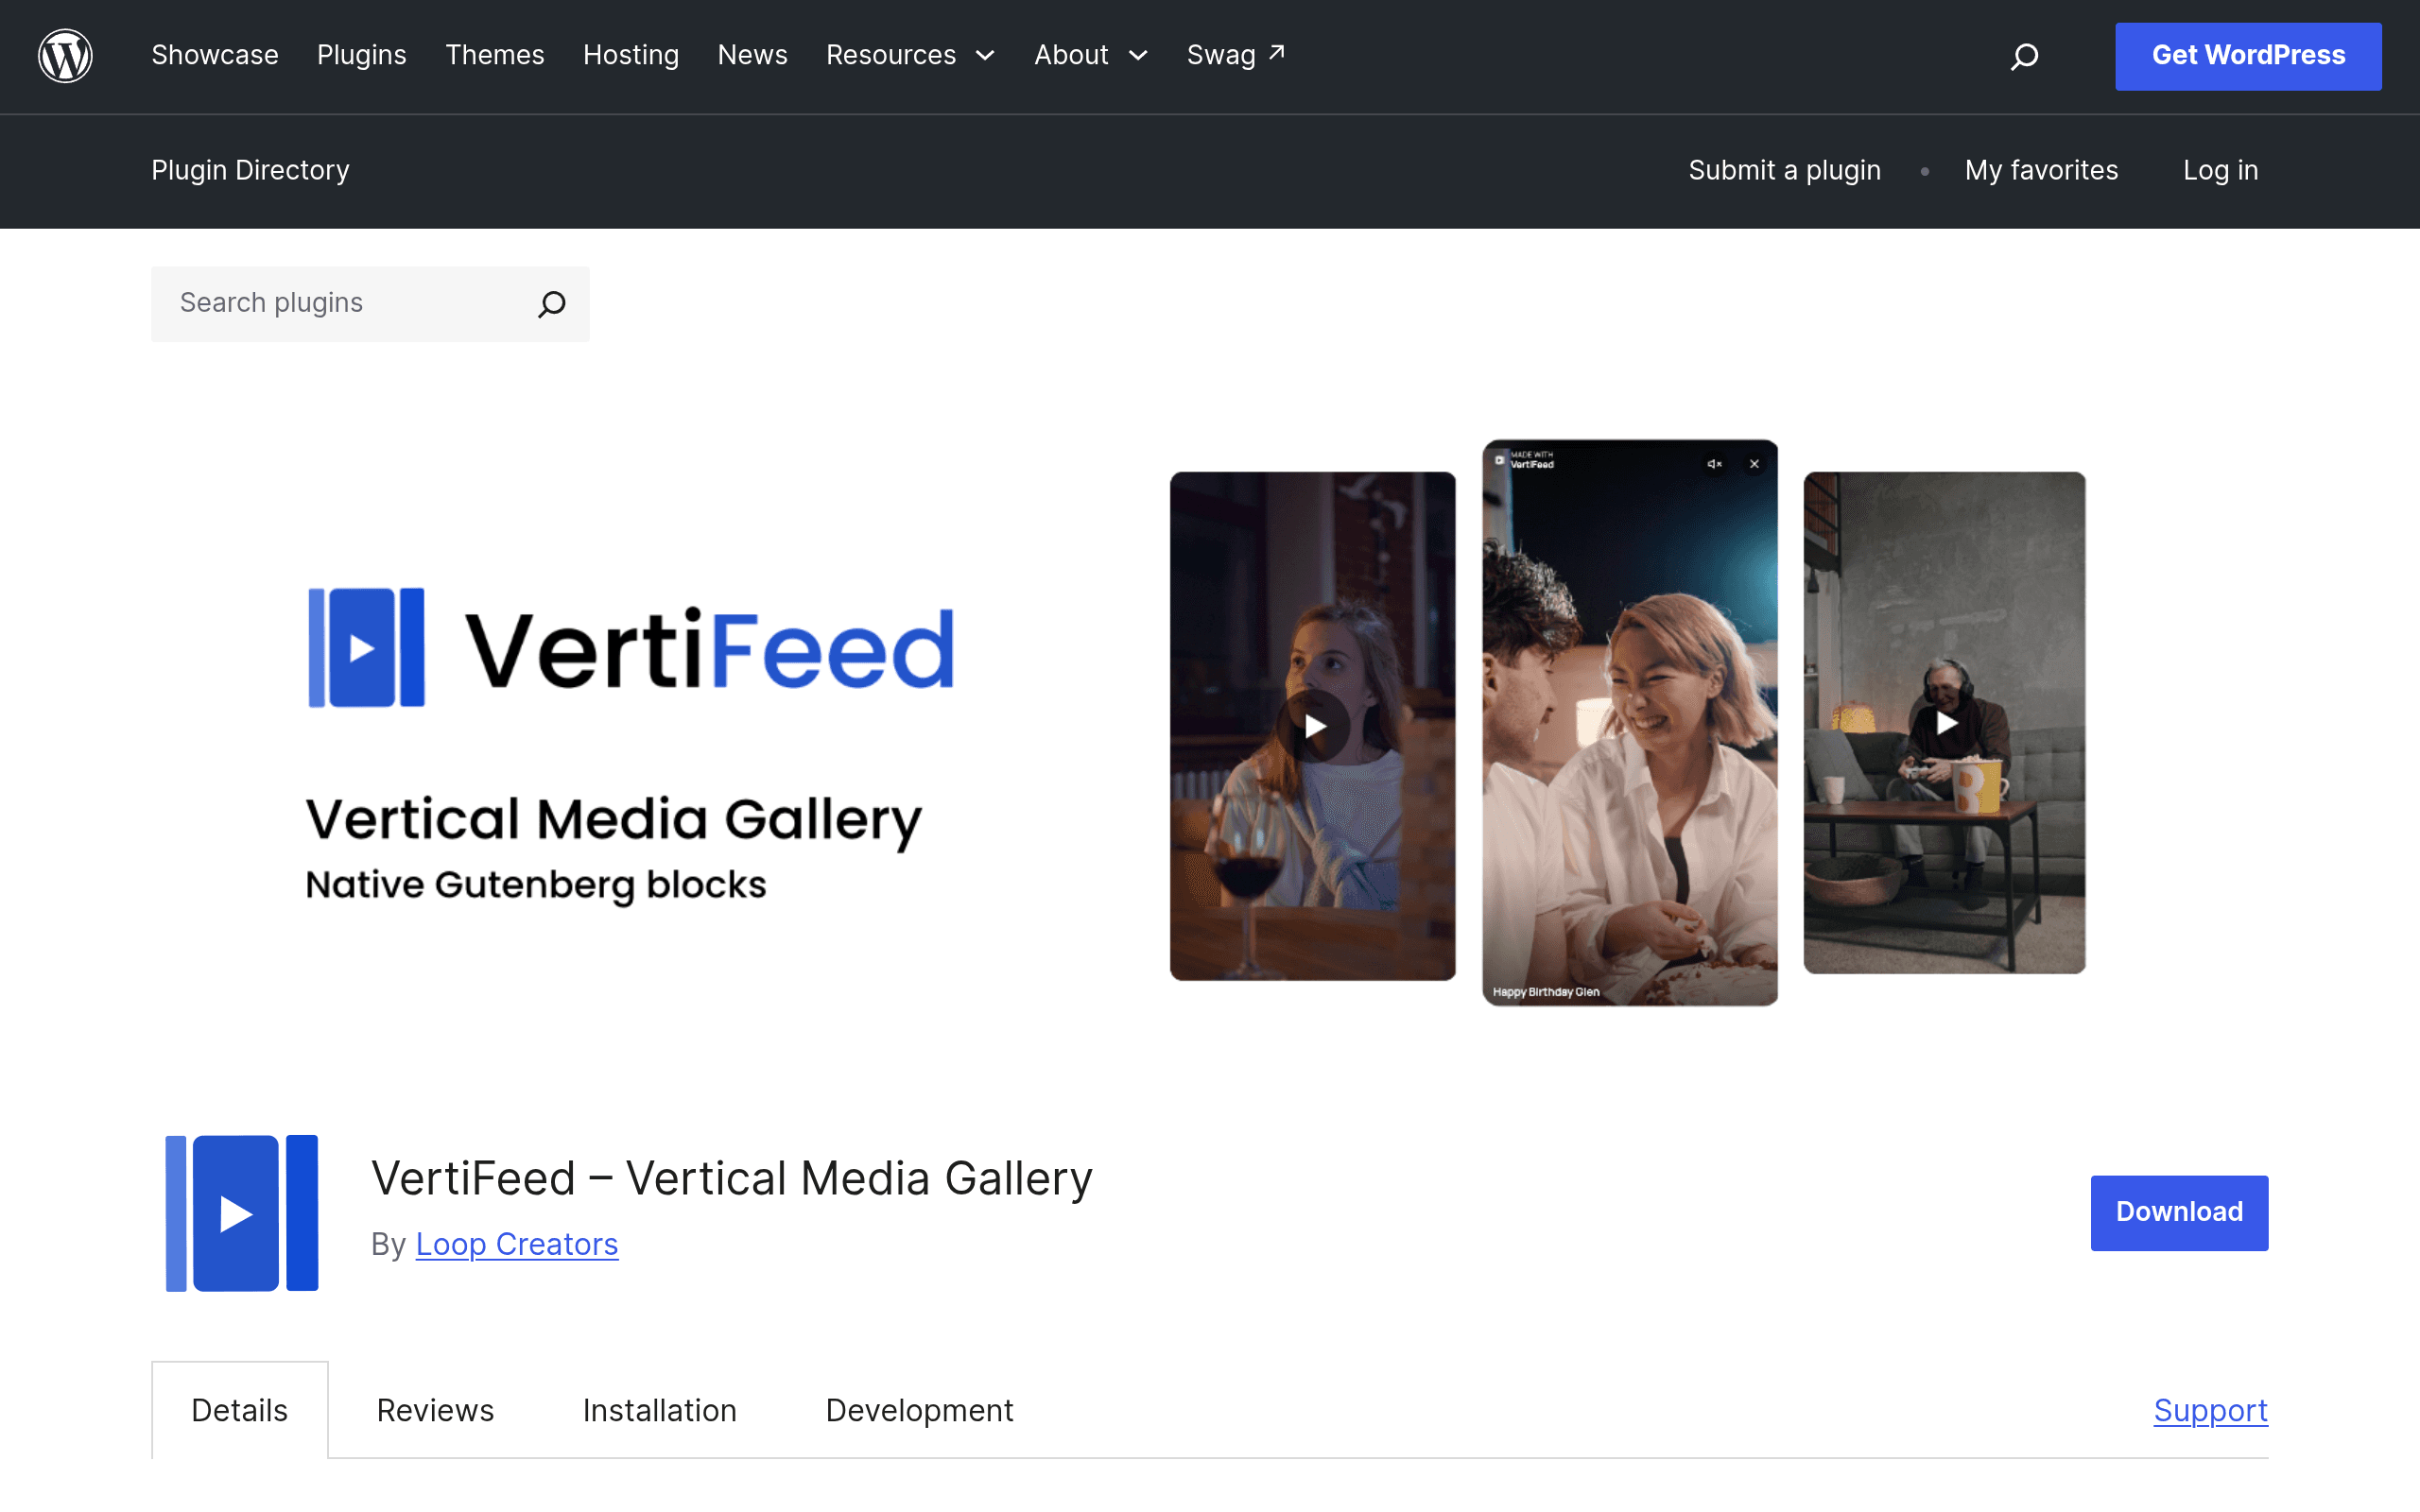Download the VertiFeed plugin
Image resolution: width=2420 pixels, height=1512 pixels.
[x=2179, y=1212]
